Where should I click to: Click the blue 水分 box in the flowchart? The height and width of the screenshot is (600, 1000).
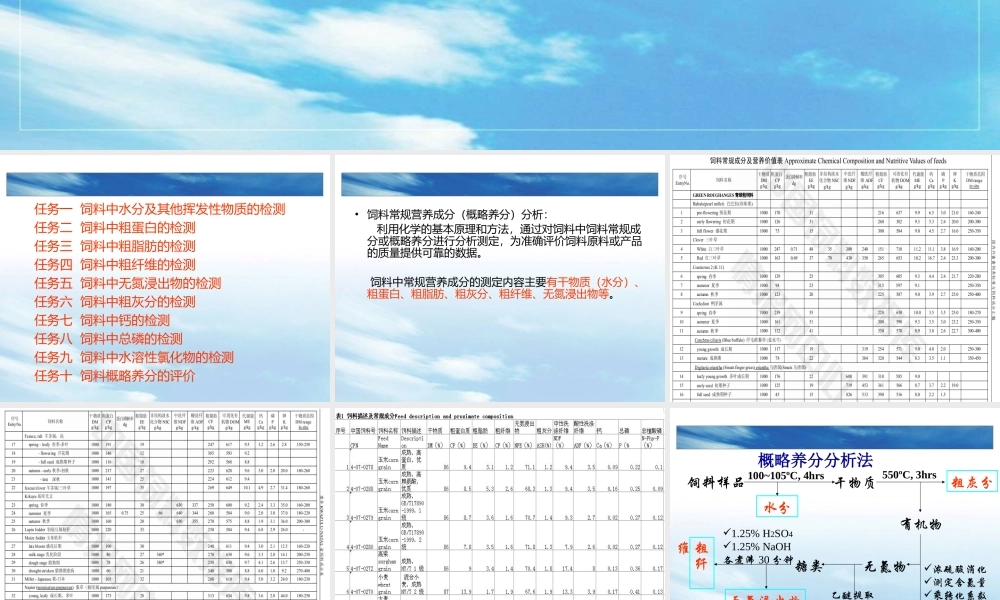pyautogui.click(x=777, y=505)
